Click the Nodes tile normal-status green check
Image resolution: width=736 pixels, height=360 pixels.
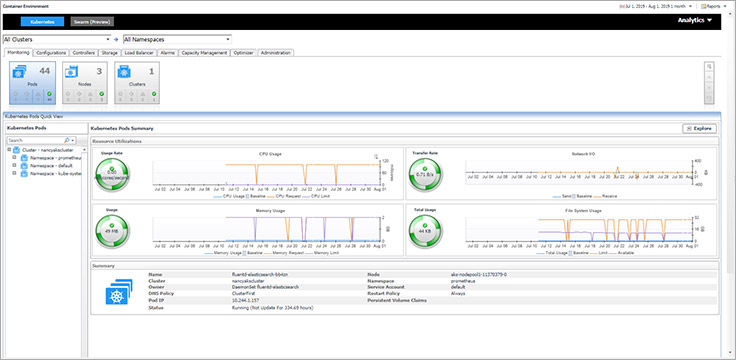click(x=101, y=94)
